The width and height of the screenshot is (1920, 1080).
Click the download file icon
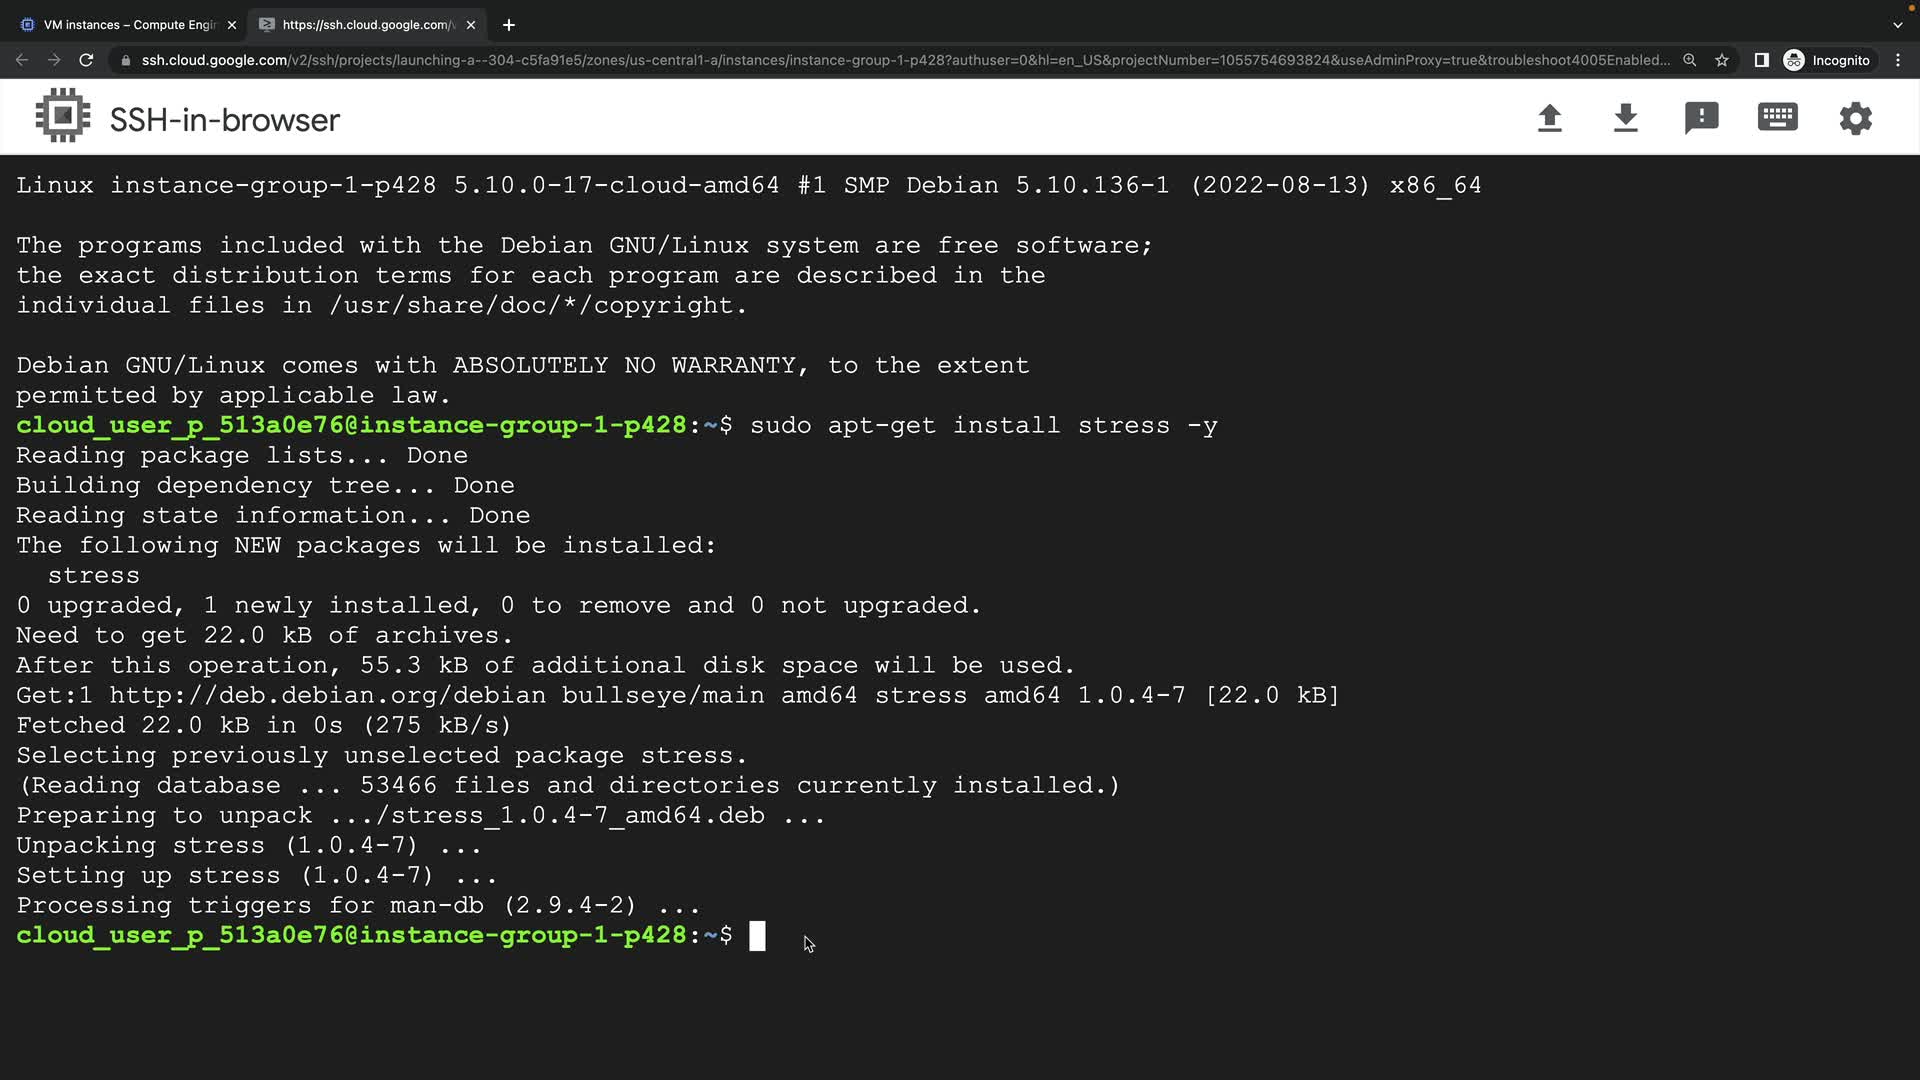pyautogui.click(x=1625, y=118)
